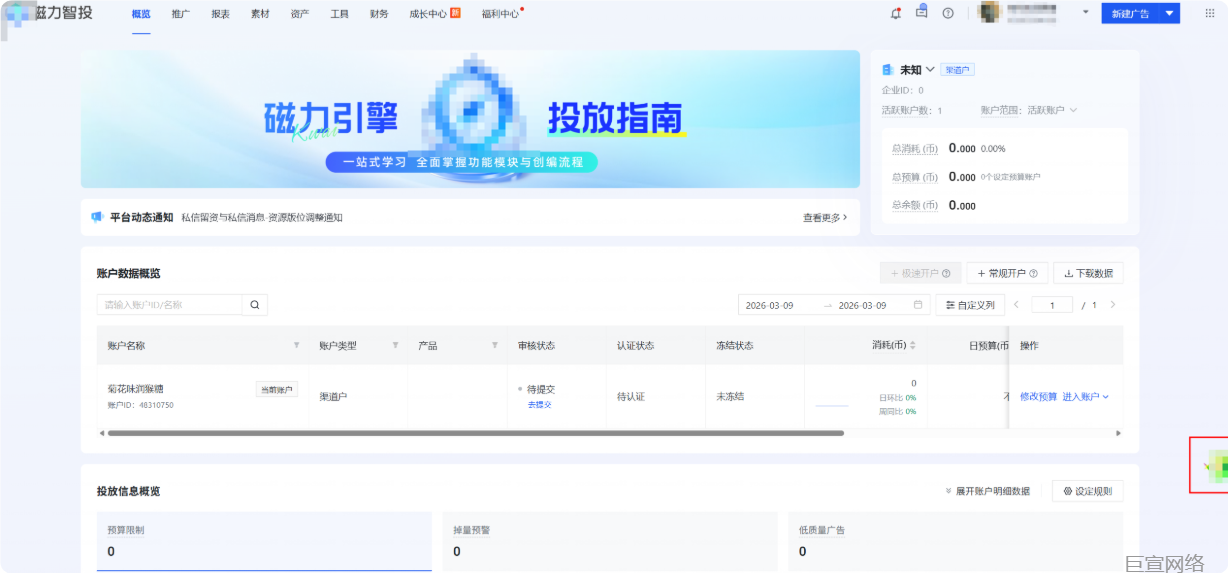Click the user avatar in header
The height and width of the screenshot is (573, 1228).
click(x=988, y=13)
